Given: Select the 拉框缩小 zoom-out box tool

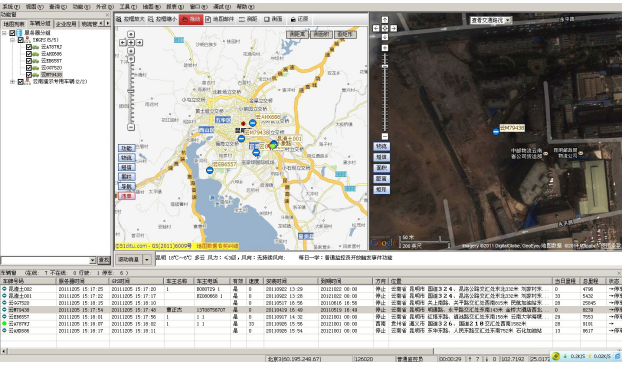Looking at the screenshot, I should click(x=163, y=19).
